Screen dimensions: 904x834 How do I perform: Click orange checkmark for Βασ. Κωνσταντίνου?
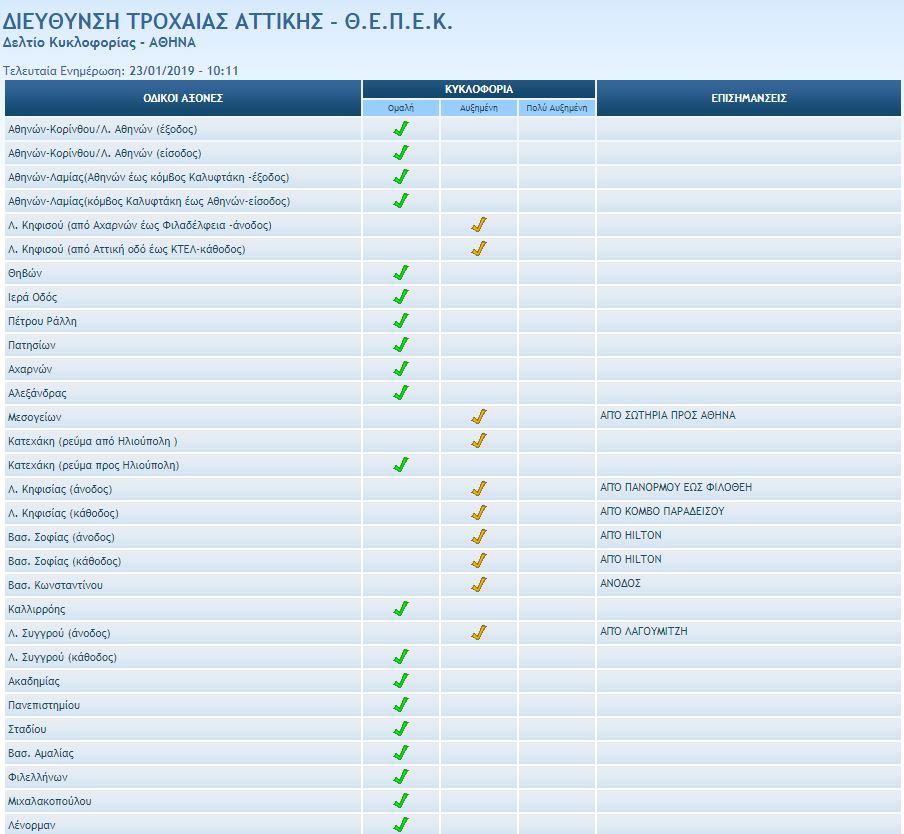click(479, 585)
